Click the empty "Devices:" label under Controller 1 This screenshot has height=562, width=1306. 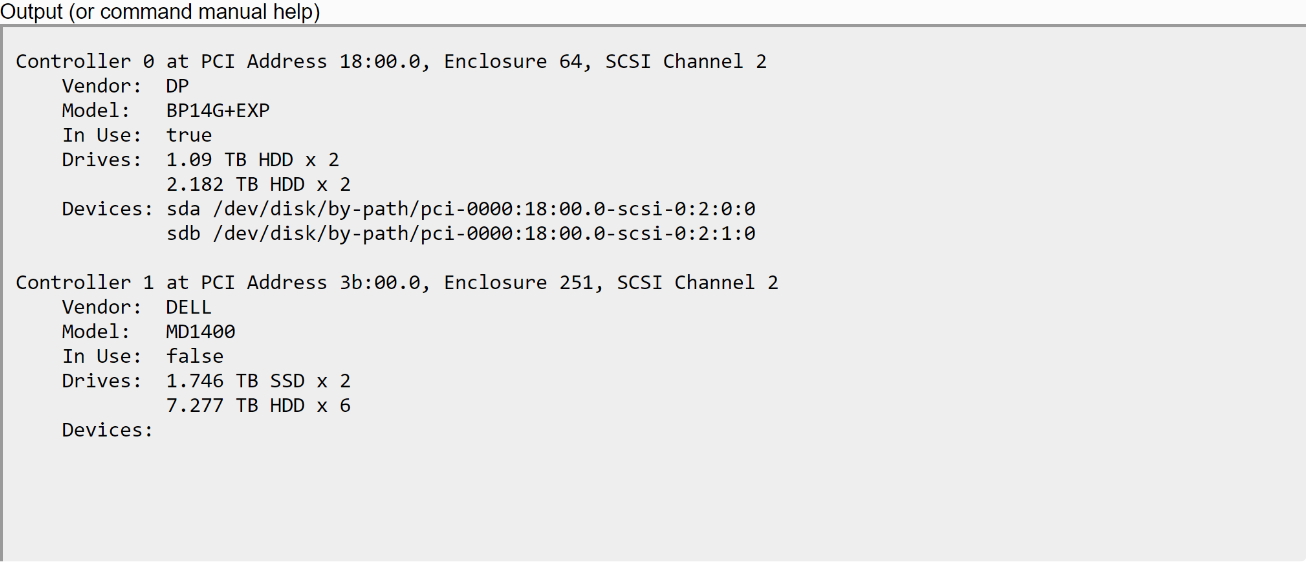(108, 430)
